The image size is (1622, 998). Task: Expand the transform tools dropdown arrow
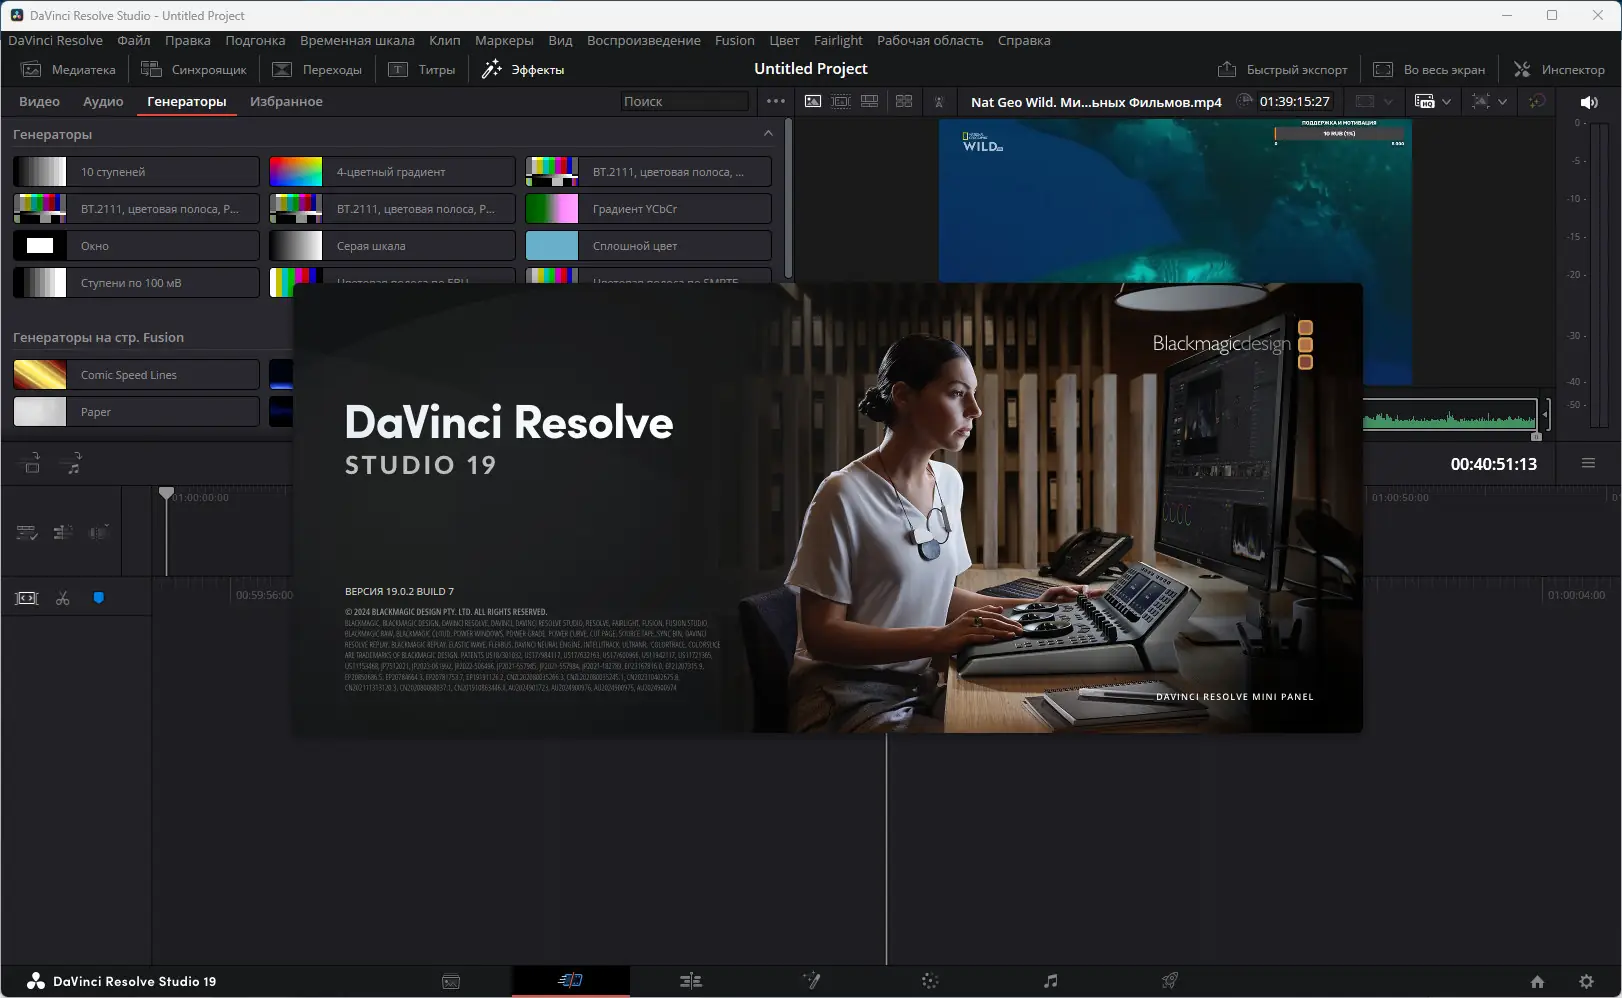tap(1502, 102)
